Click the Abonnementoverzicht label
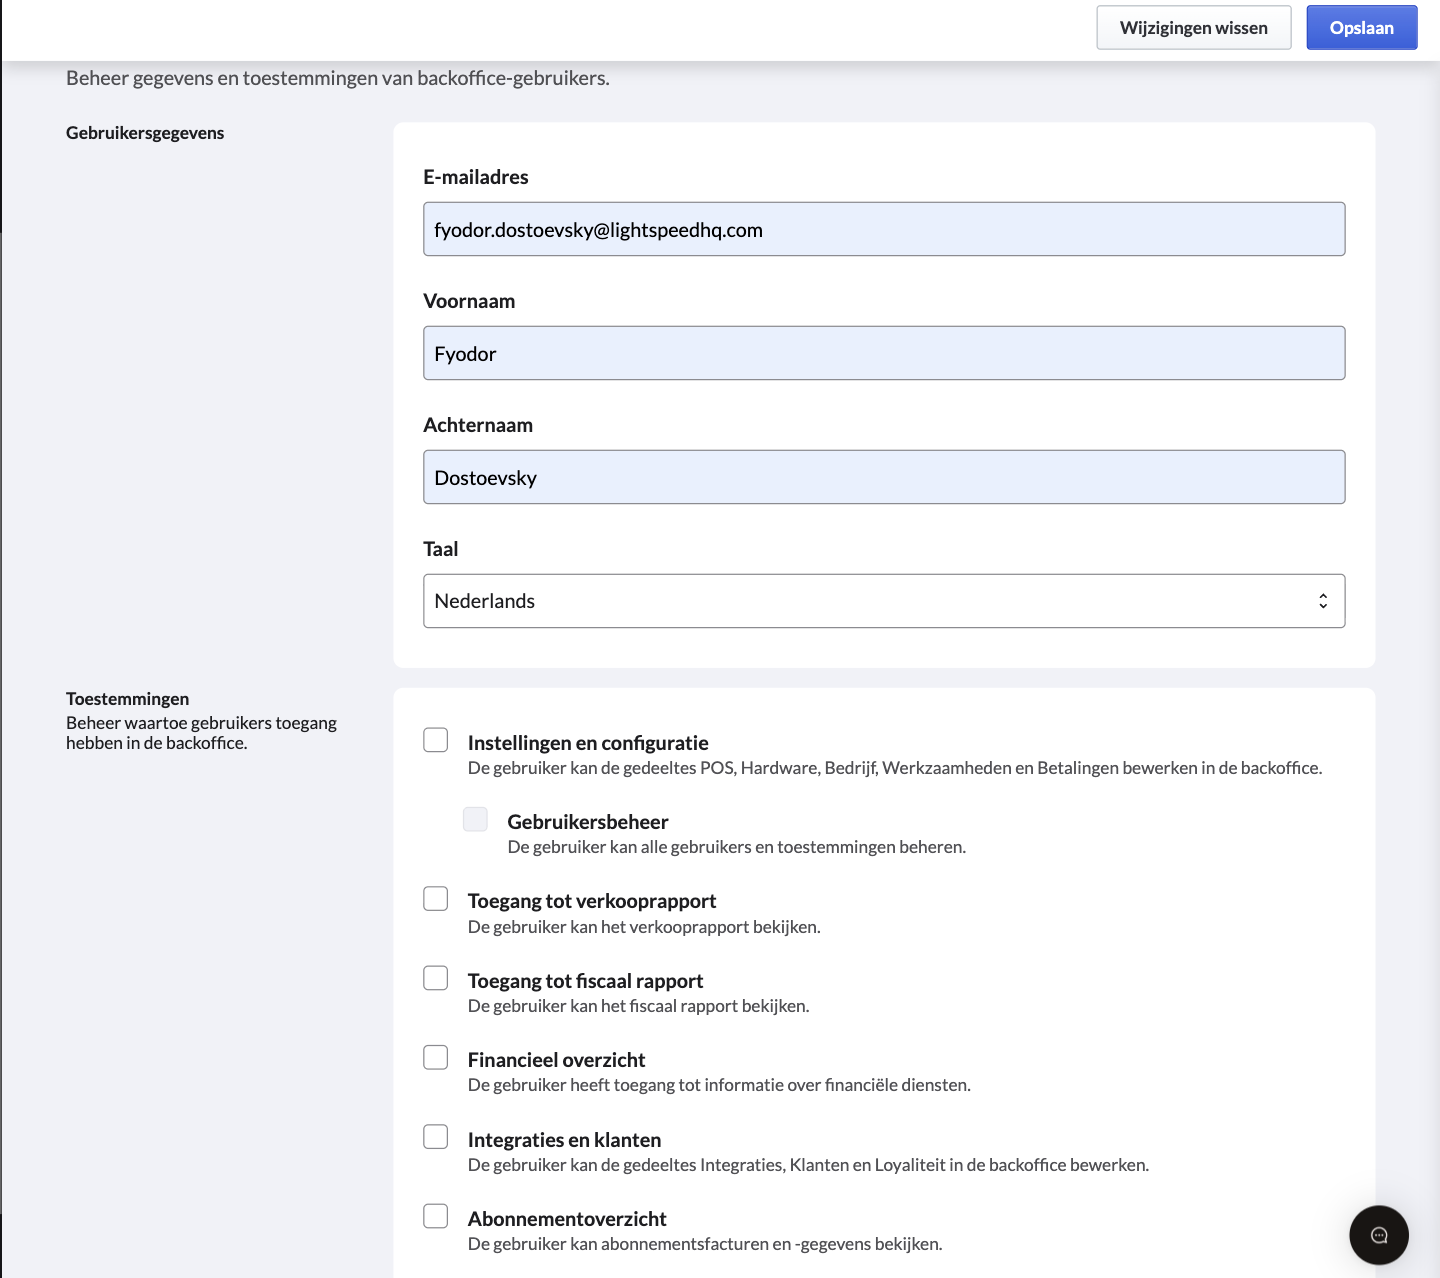 pos(567,1219)
